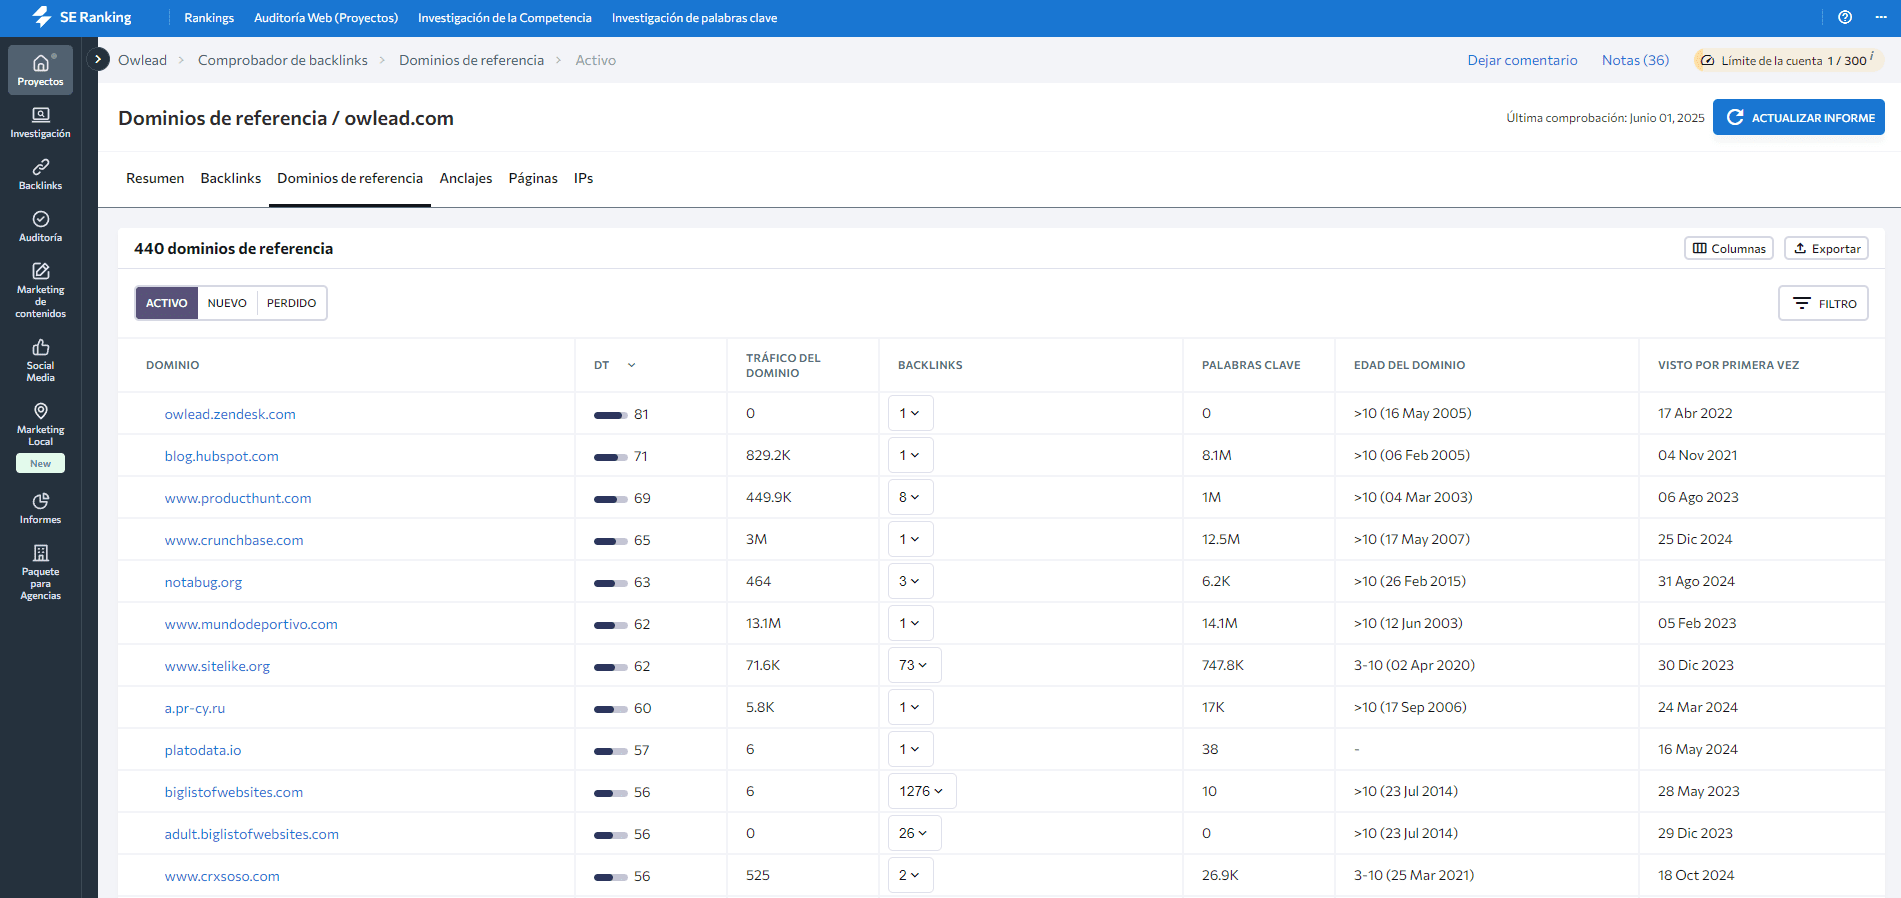Expand the sidebar with the arrow button
The image size is (1901, 898).
point(98,59)
